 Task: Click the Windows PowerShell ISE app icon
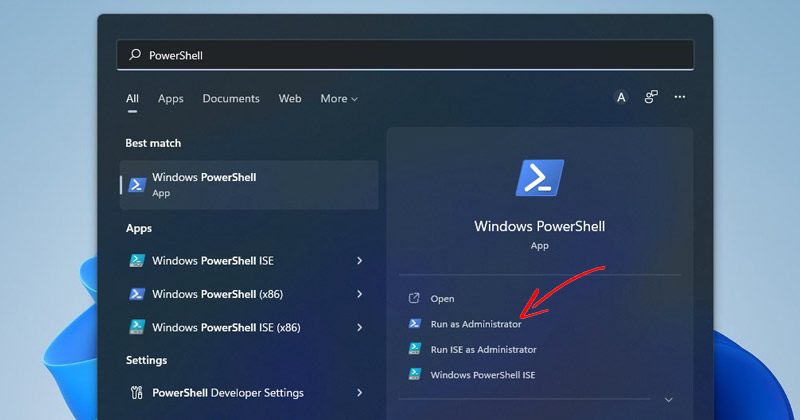click(x=137, y=261)
